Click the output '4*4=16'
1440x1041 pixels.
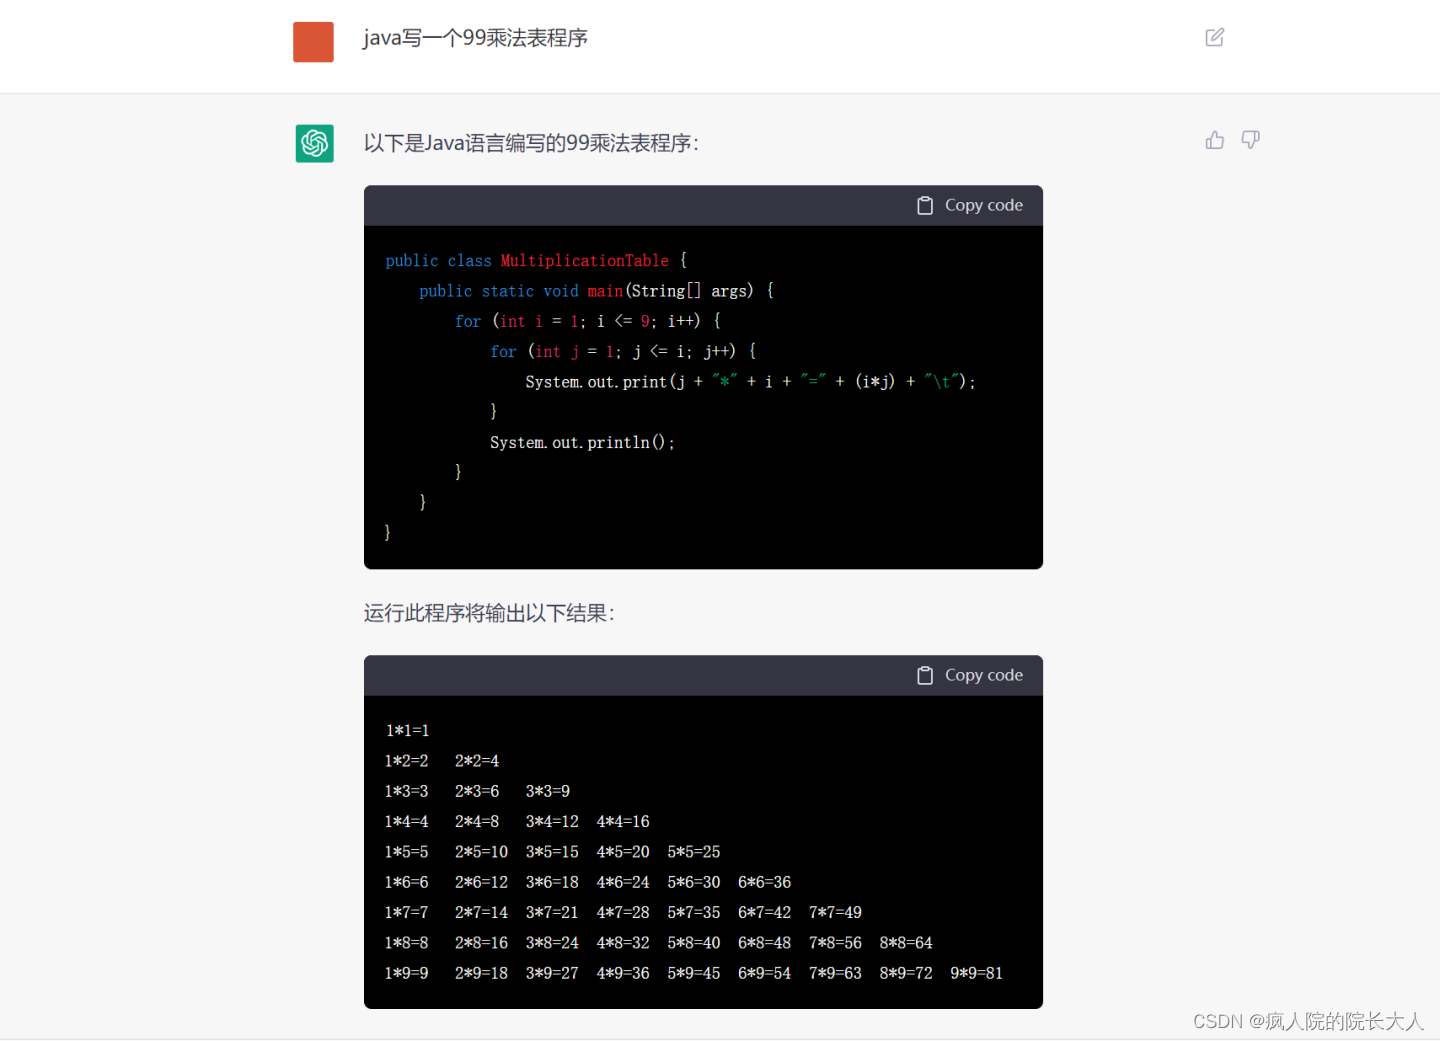623,821
